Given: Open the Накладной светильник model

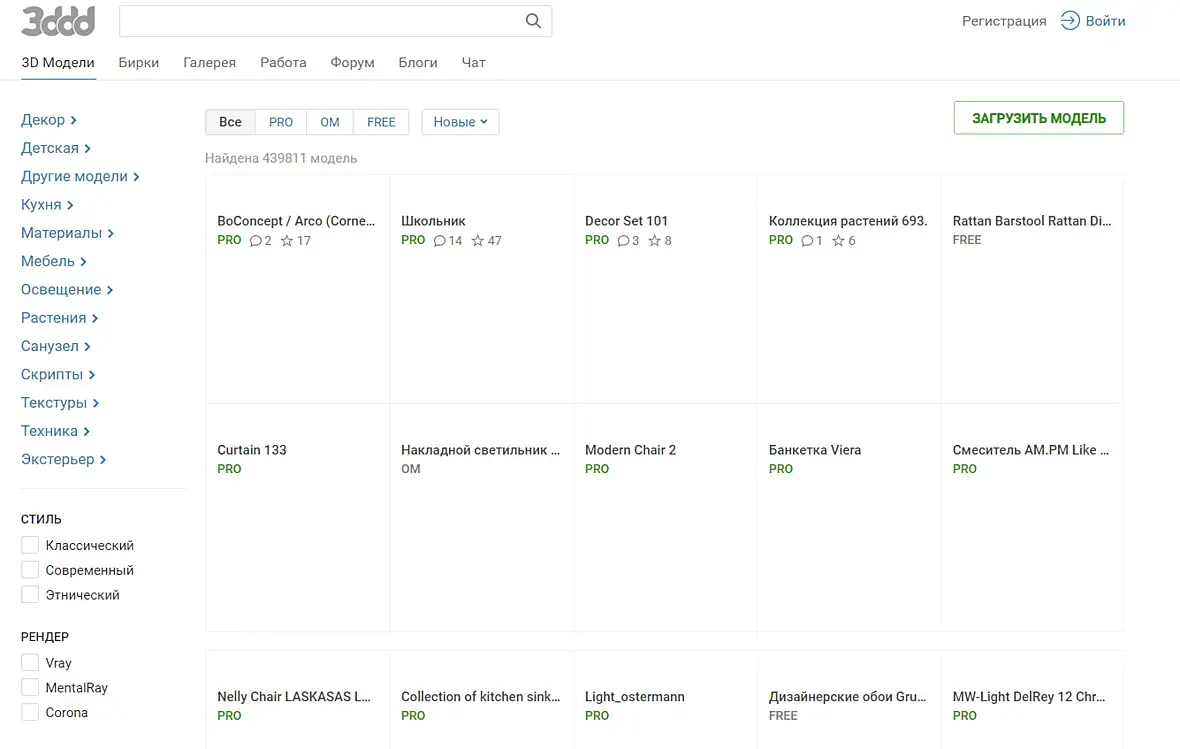Looking at the screenshot, I should 480,450.
